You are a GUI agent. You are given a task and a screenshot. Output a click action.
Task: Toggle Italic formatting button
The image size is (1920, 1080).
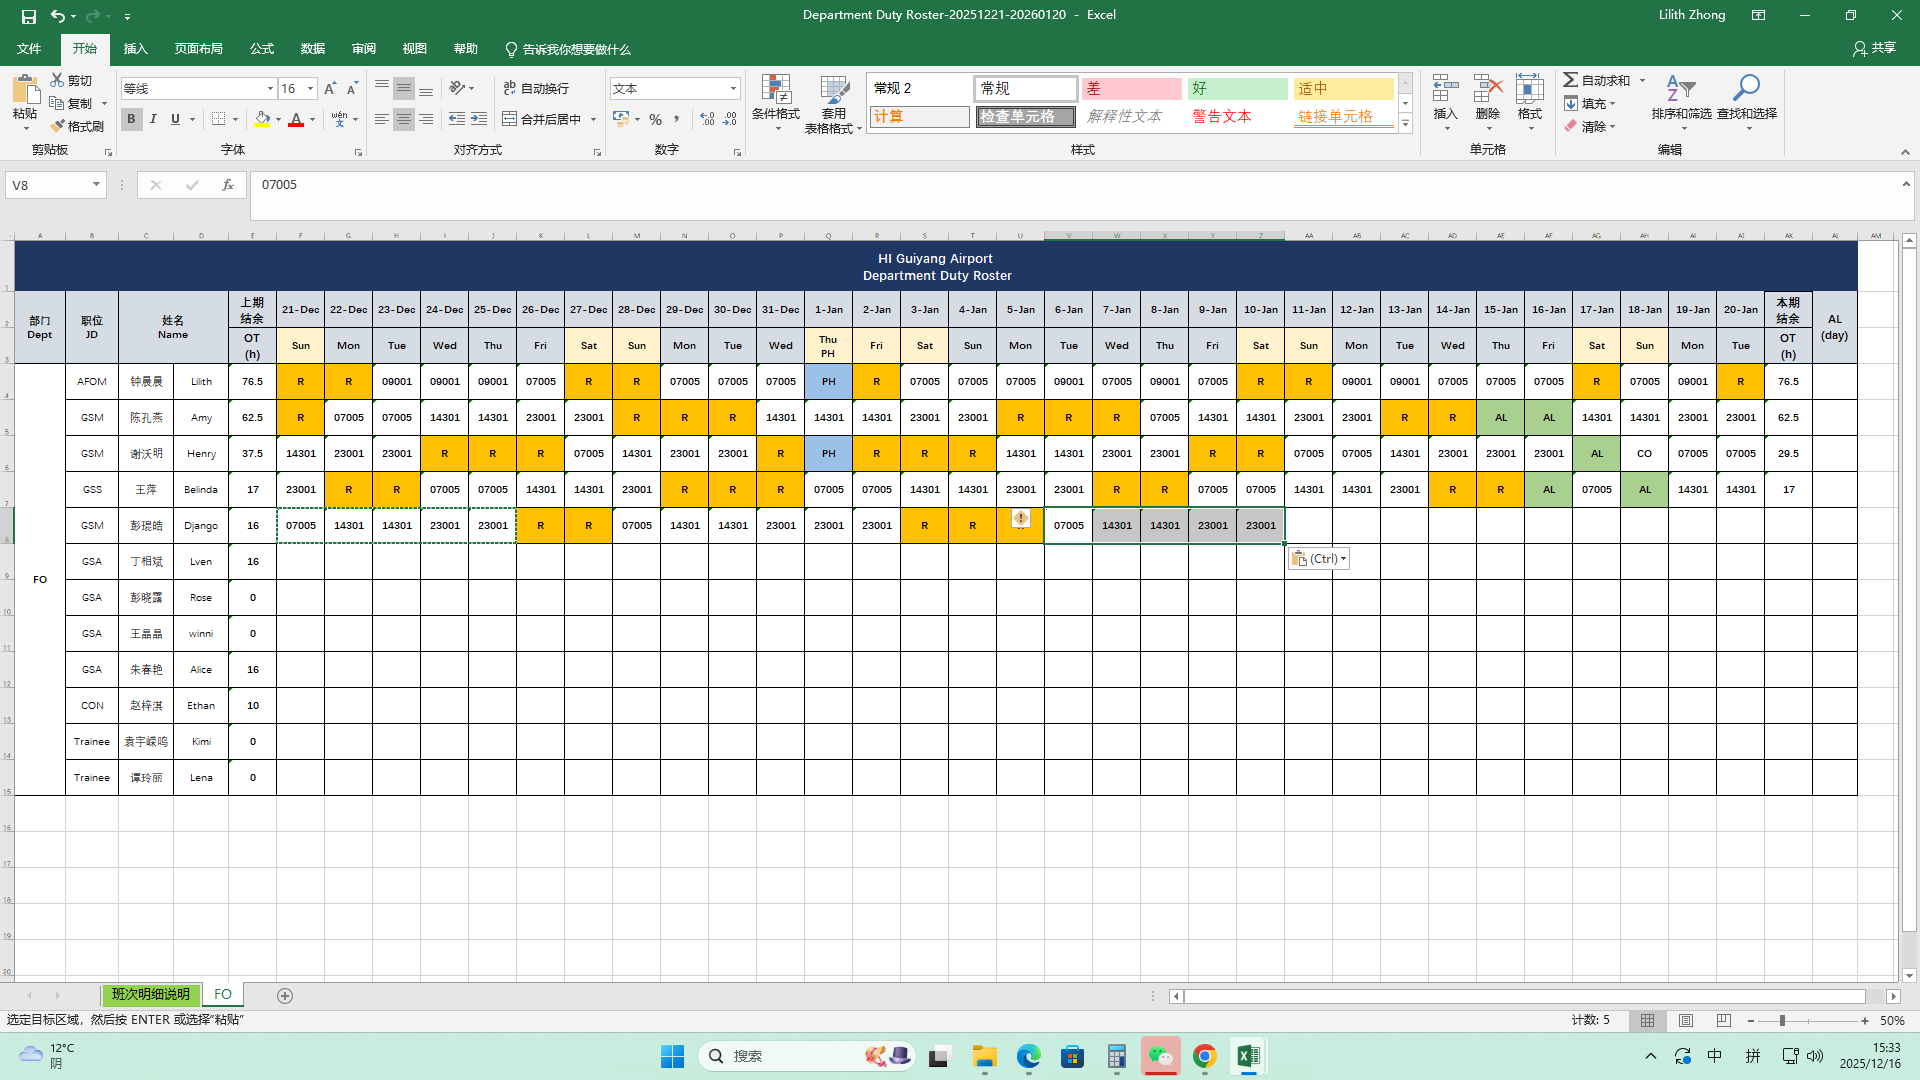pyautogui.click(x=153, y=119)
